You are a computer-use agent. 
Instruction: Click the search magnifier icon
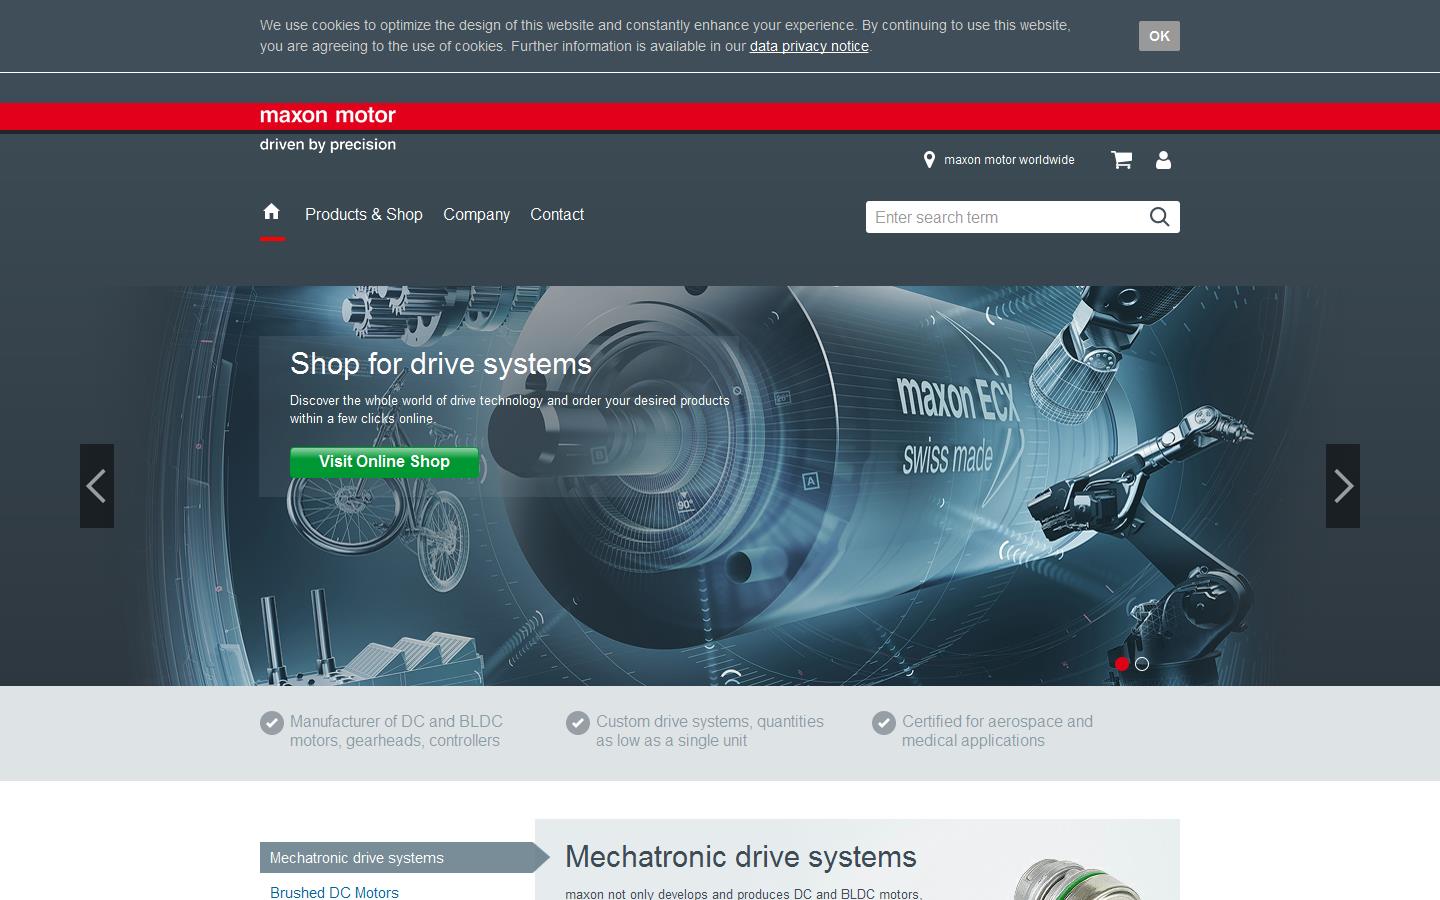point(1159,216)
